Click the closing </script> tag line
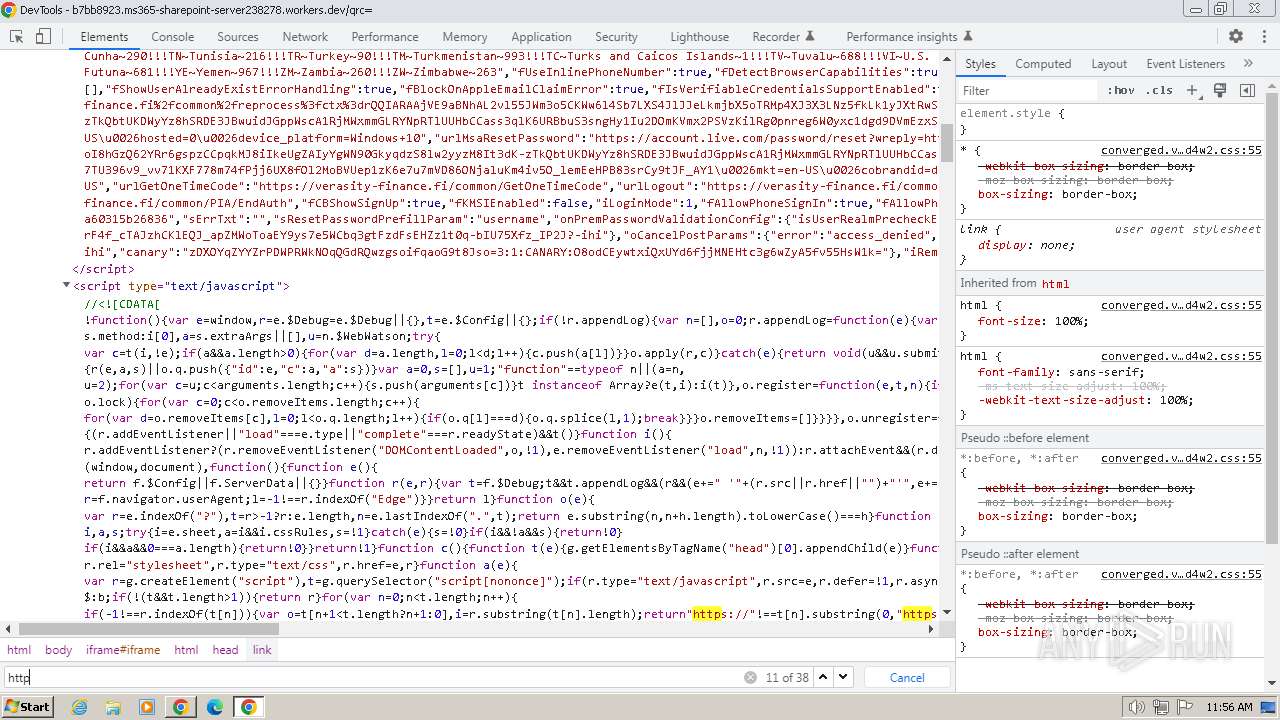The image size is (1280, 720). pos(103,269)
